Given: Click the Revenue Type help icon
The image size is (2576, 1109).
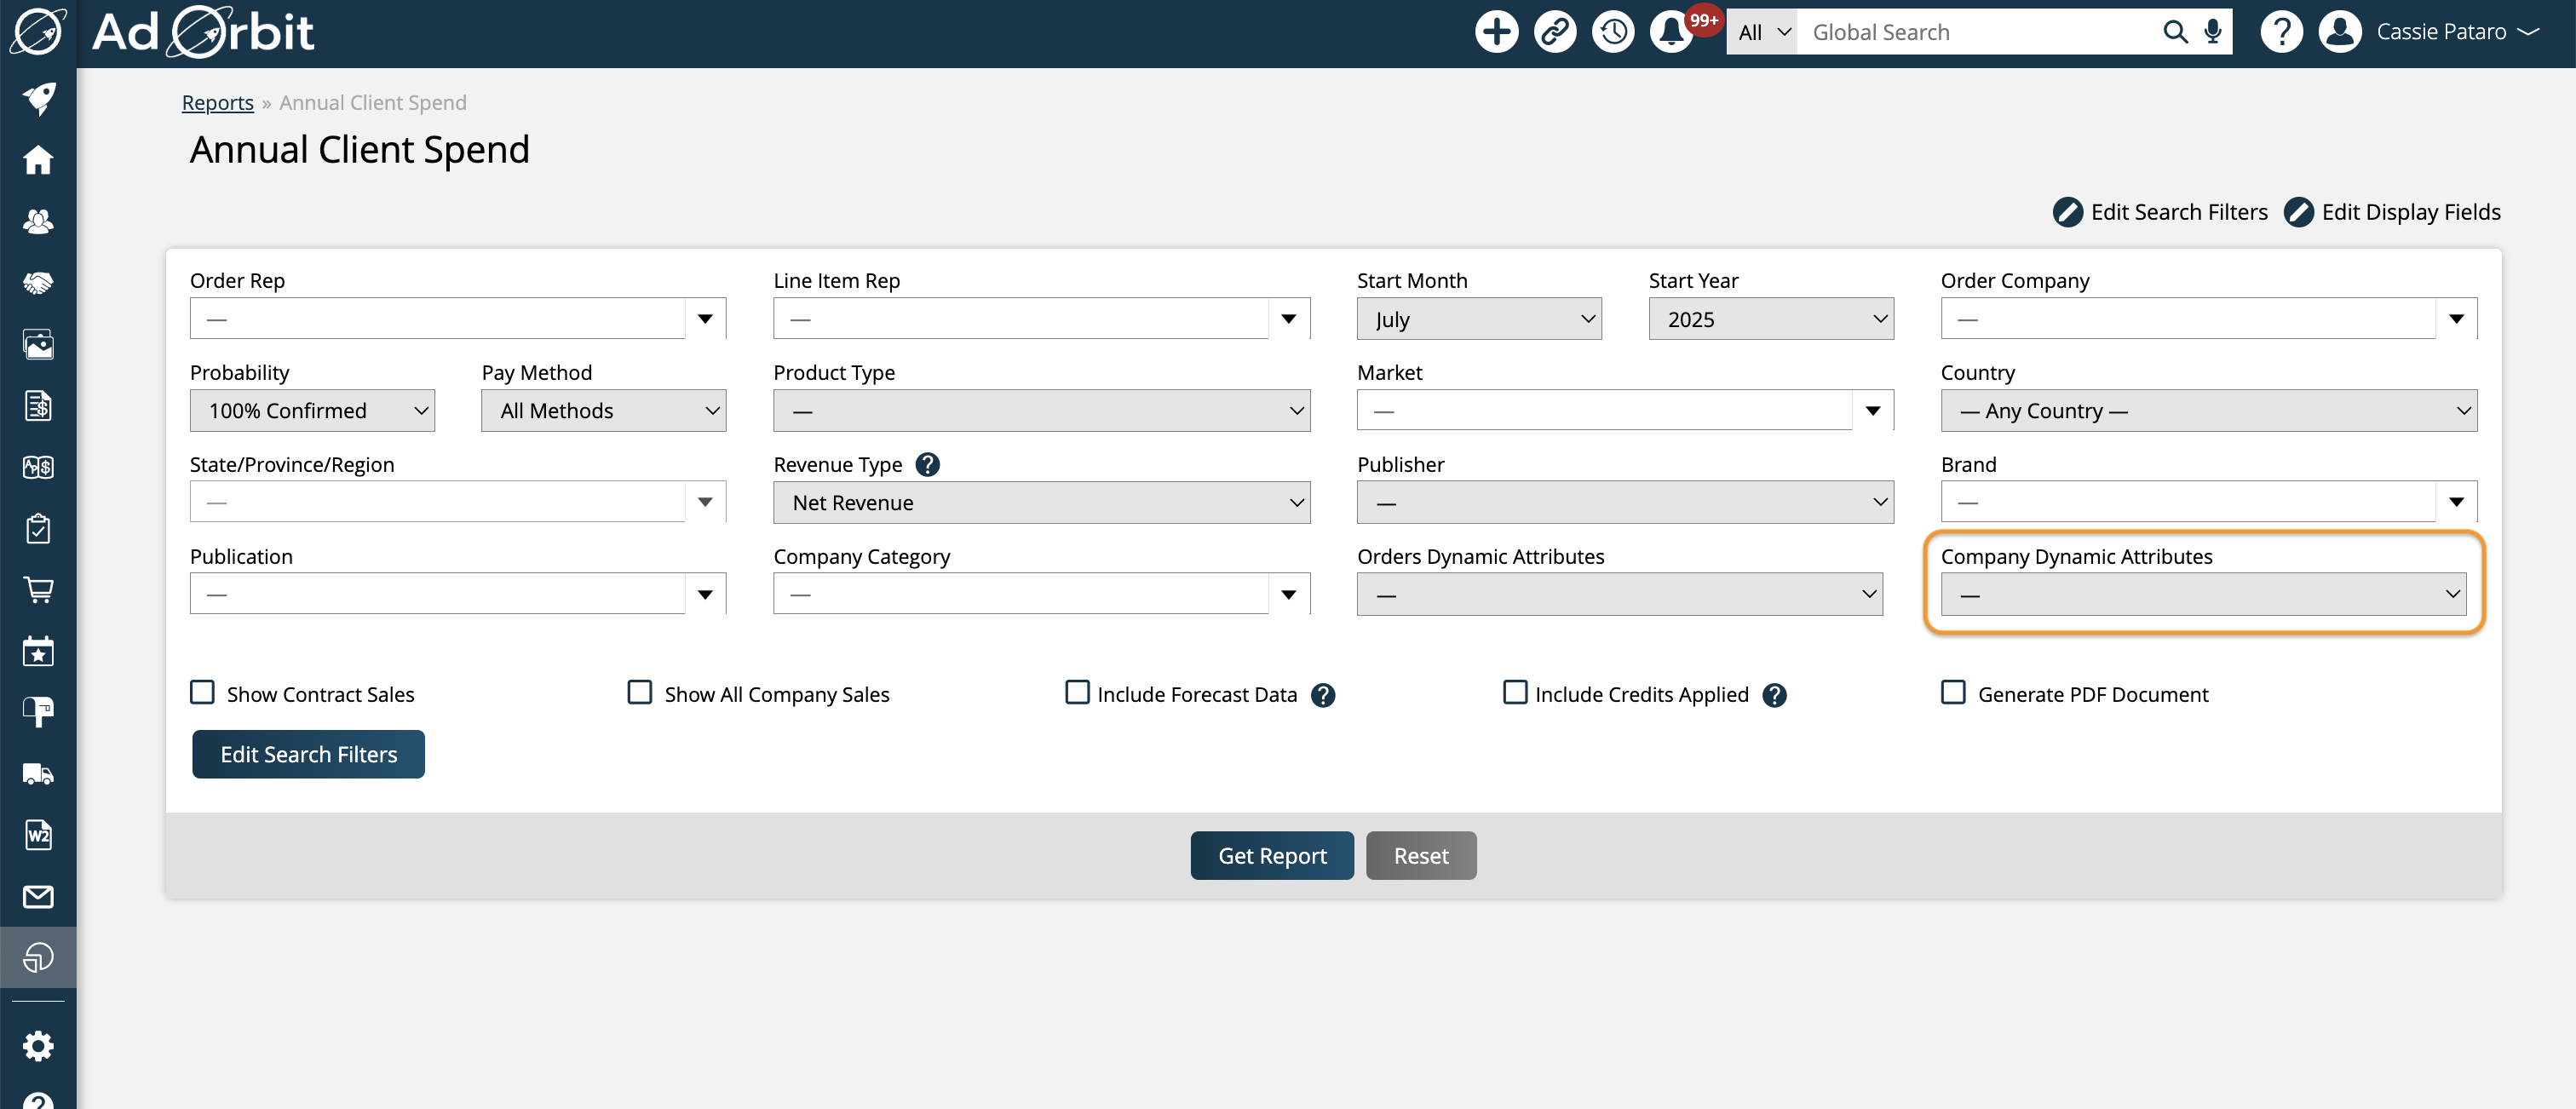Looking at the screenshot, I should 927,464.
